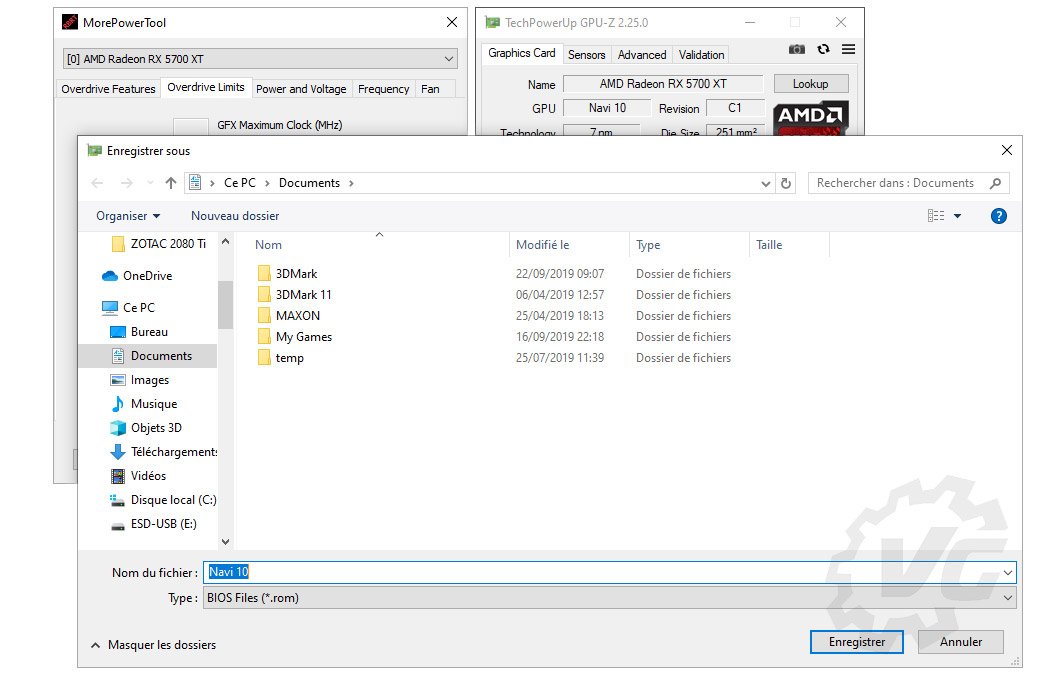
Task: Click the help question mark icon
Action: click(997, 216)
